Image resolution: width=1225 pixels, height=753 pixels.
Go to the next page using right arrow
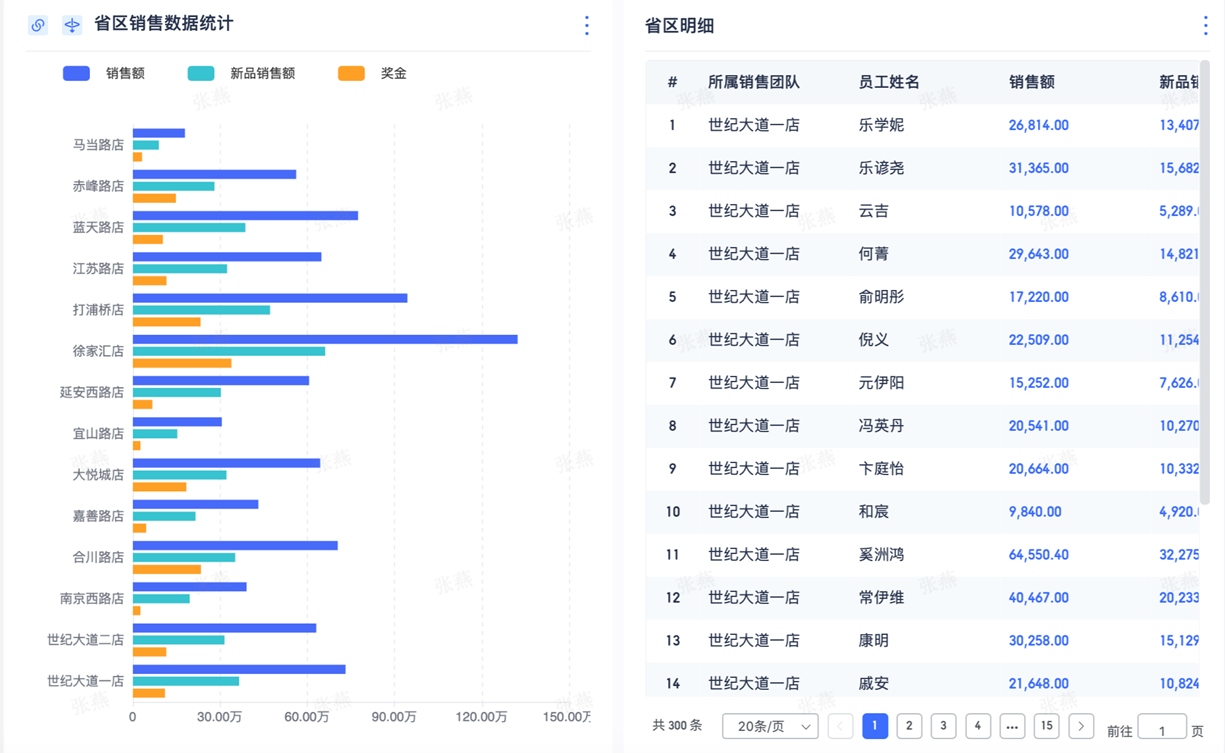point(1080,726)
